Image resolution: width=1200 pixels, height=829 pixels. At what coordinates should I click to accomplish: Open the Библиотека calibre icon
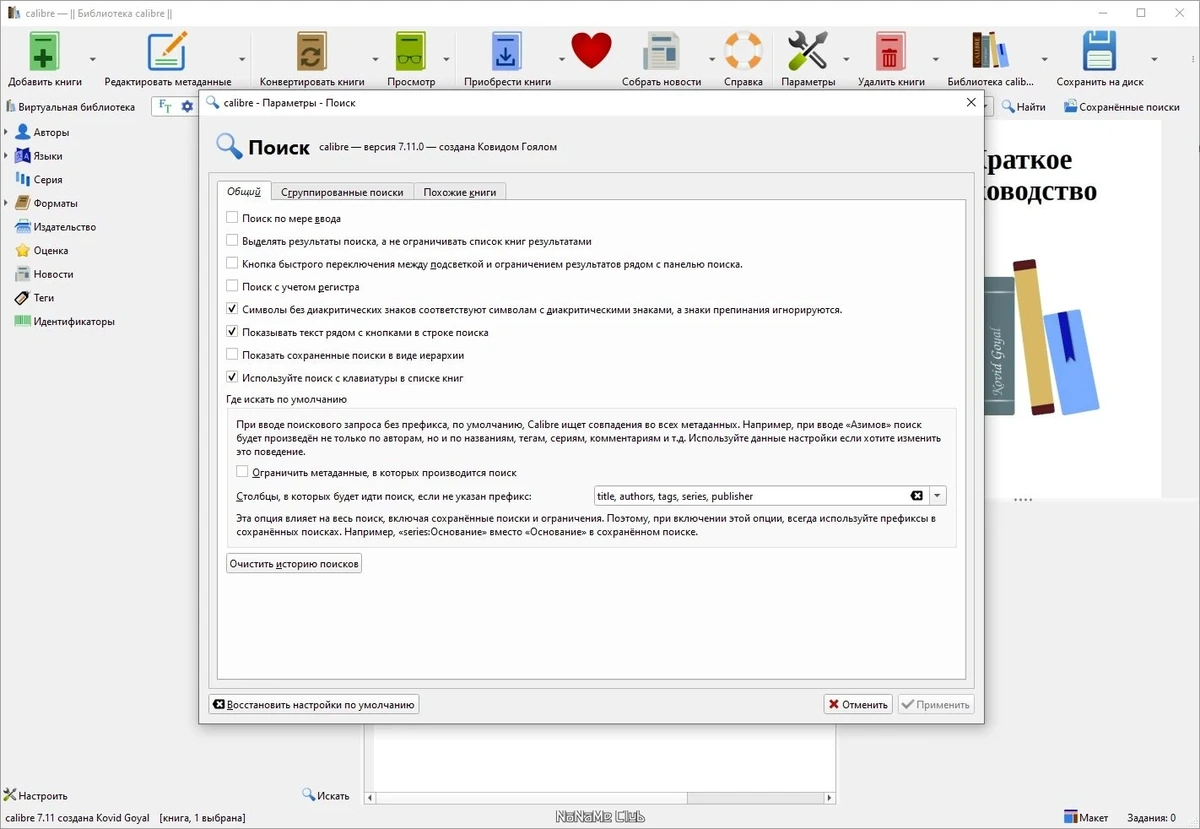[x=990, y=51]
